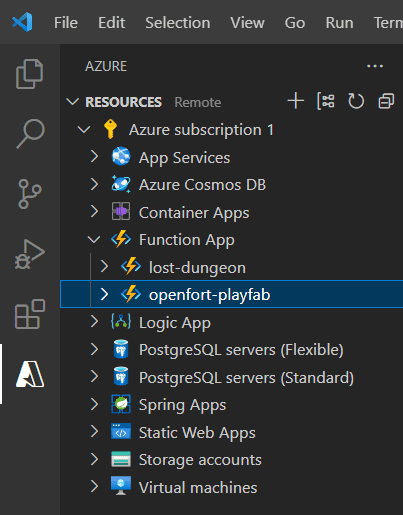Open the View menu

247,23
